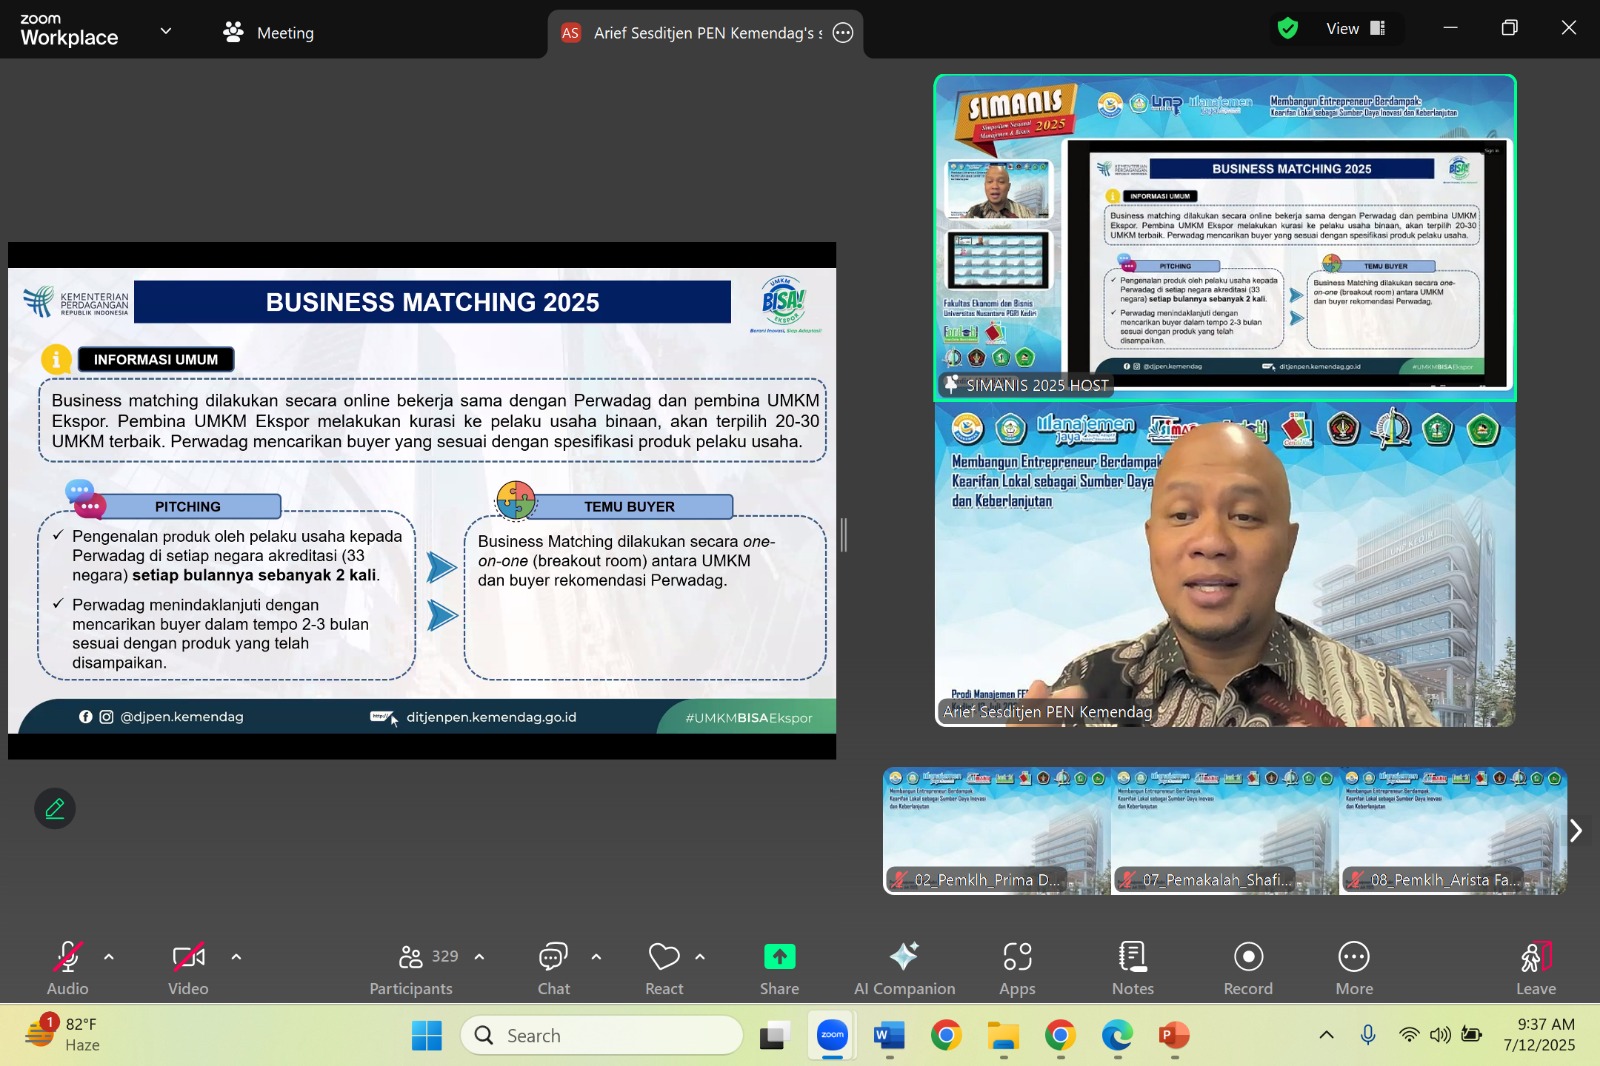Viewport: 1600px width, 1066px height.
Task: Open the Notes panel
Action: [x=1133, y=968]
